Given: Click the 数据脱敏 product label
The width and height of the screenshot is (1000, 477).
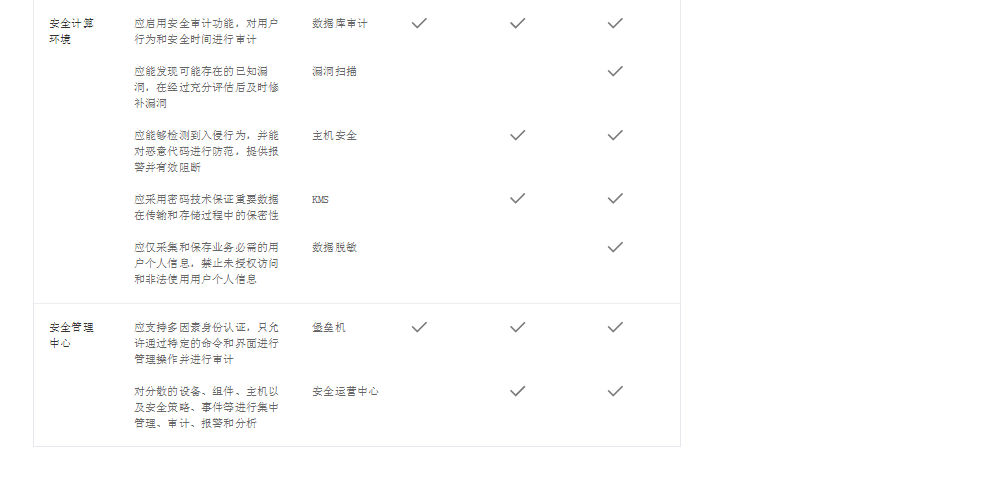Looking at the screenshot, I should 334,247.
